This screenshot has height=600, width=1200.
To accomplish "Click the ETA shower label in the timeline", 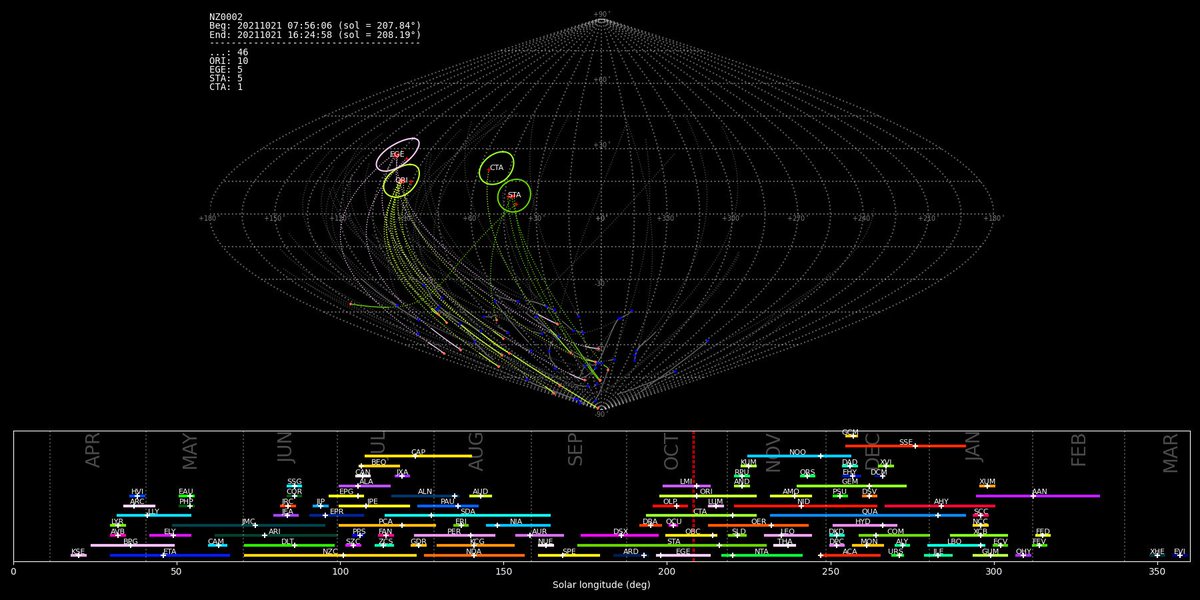I will click(170, 551).
